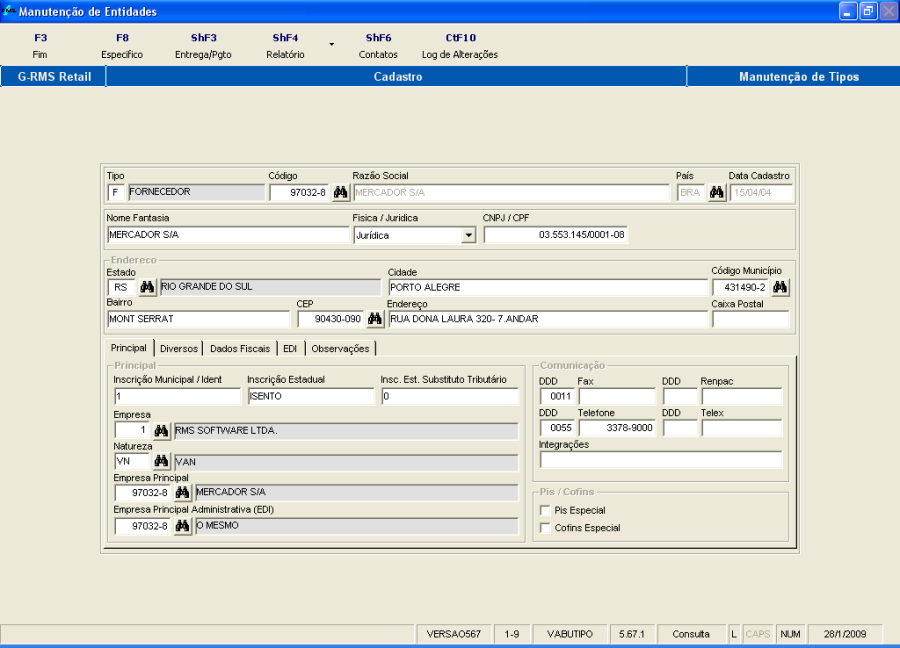Click the Telefone DDD field 0055
The width and height of the screenshot is (900, 648).
pos(557,428)
